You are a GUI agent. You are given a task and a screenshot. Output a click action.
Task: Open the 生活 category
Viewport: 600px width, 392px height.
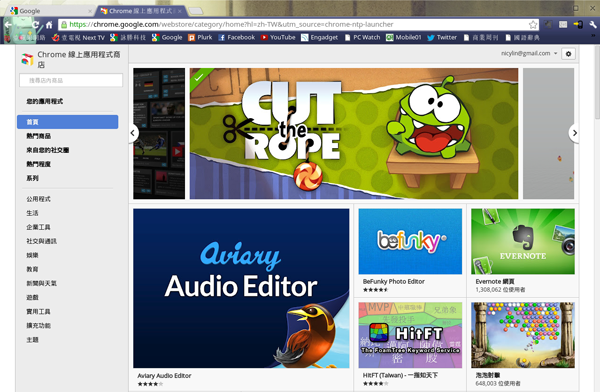coord(32,213)
